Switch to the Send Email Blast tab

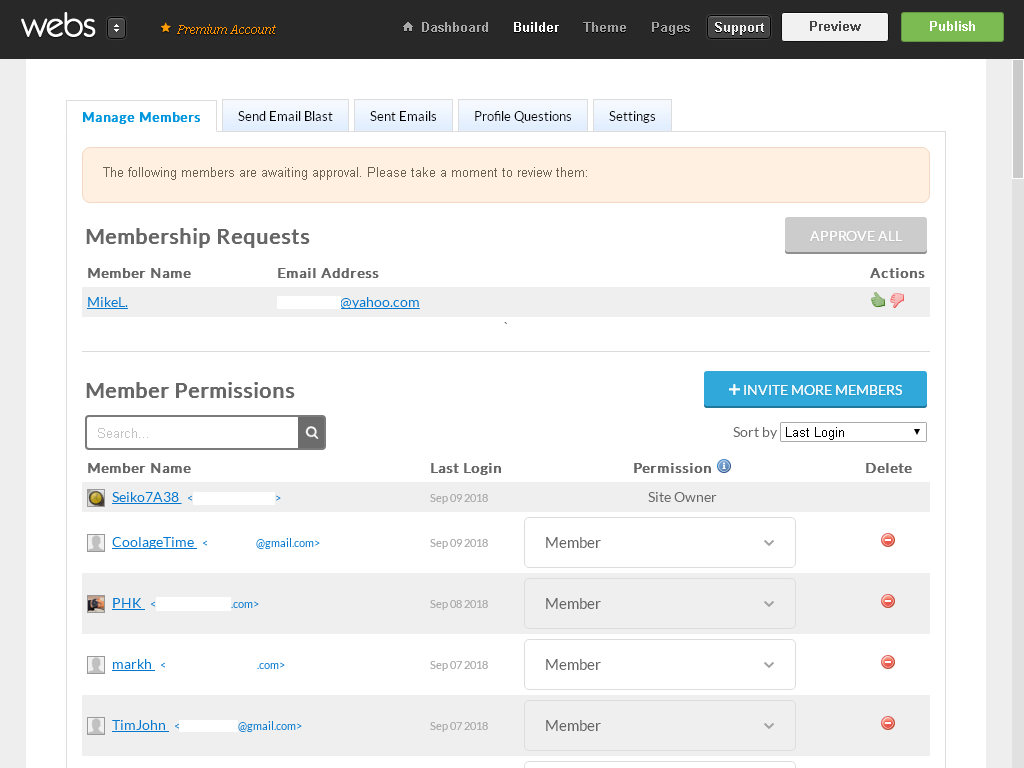(x=285, y=116)
